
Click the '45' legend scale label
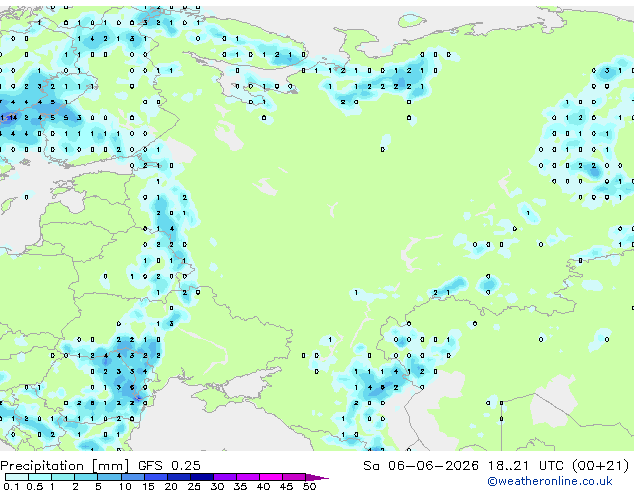click(x=286, y=486)
